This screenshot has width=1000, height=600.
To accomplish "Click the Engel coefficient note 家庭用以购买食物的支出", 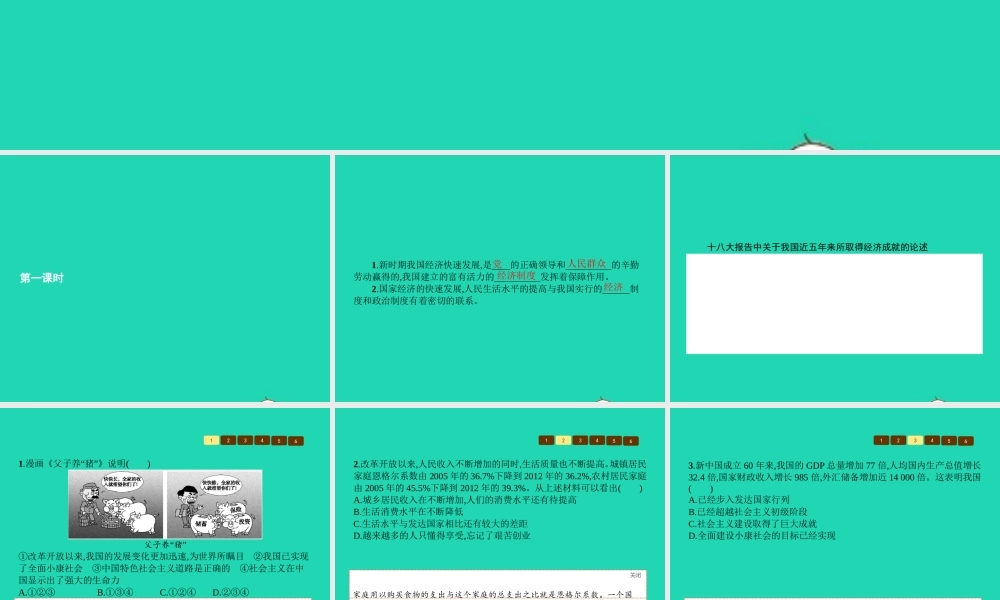I will [493, 594].
